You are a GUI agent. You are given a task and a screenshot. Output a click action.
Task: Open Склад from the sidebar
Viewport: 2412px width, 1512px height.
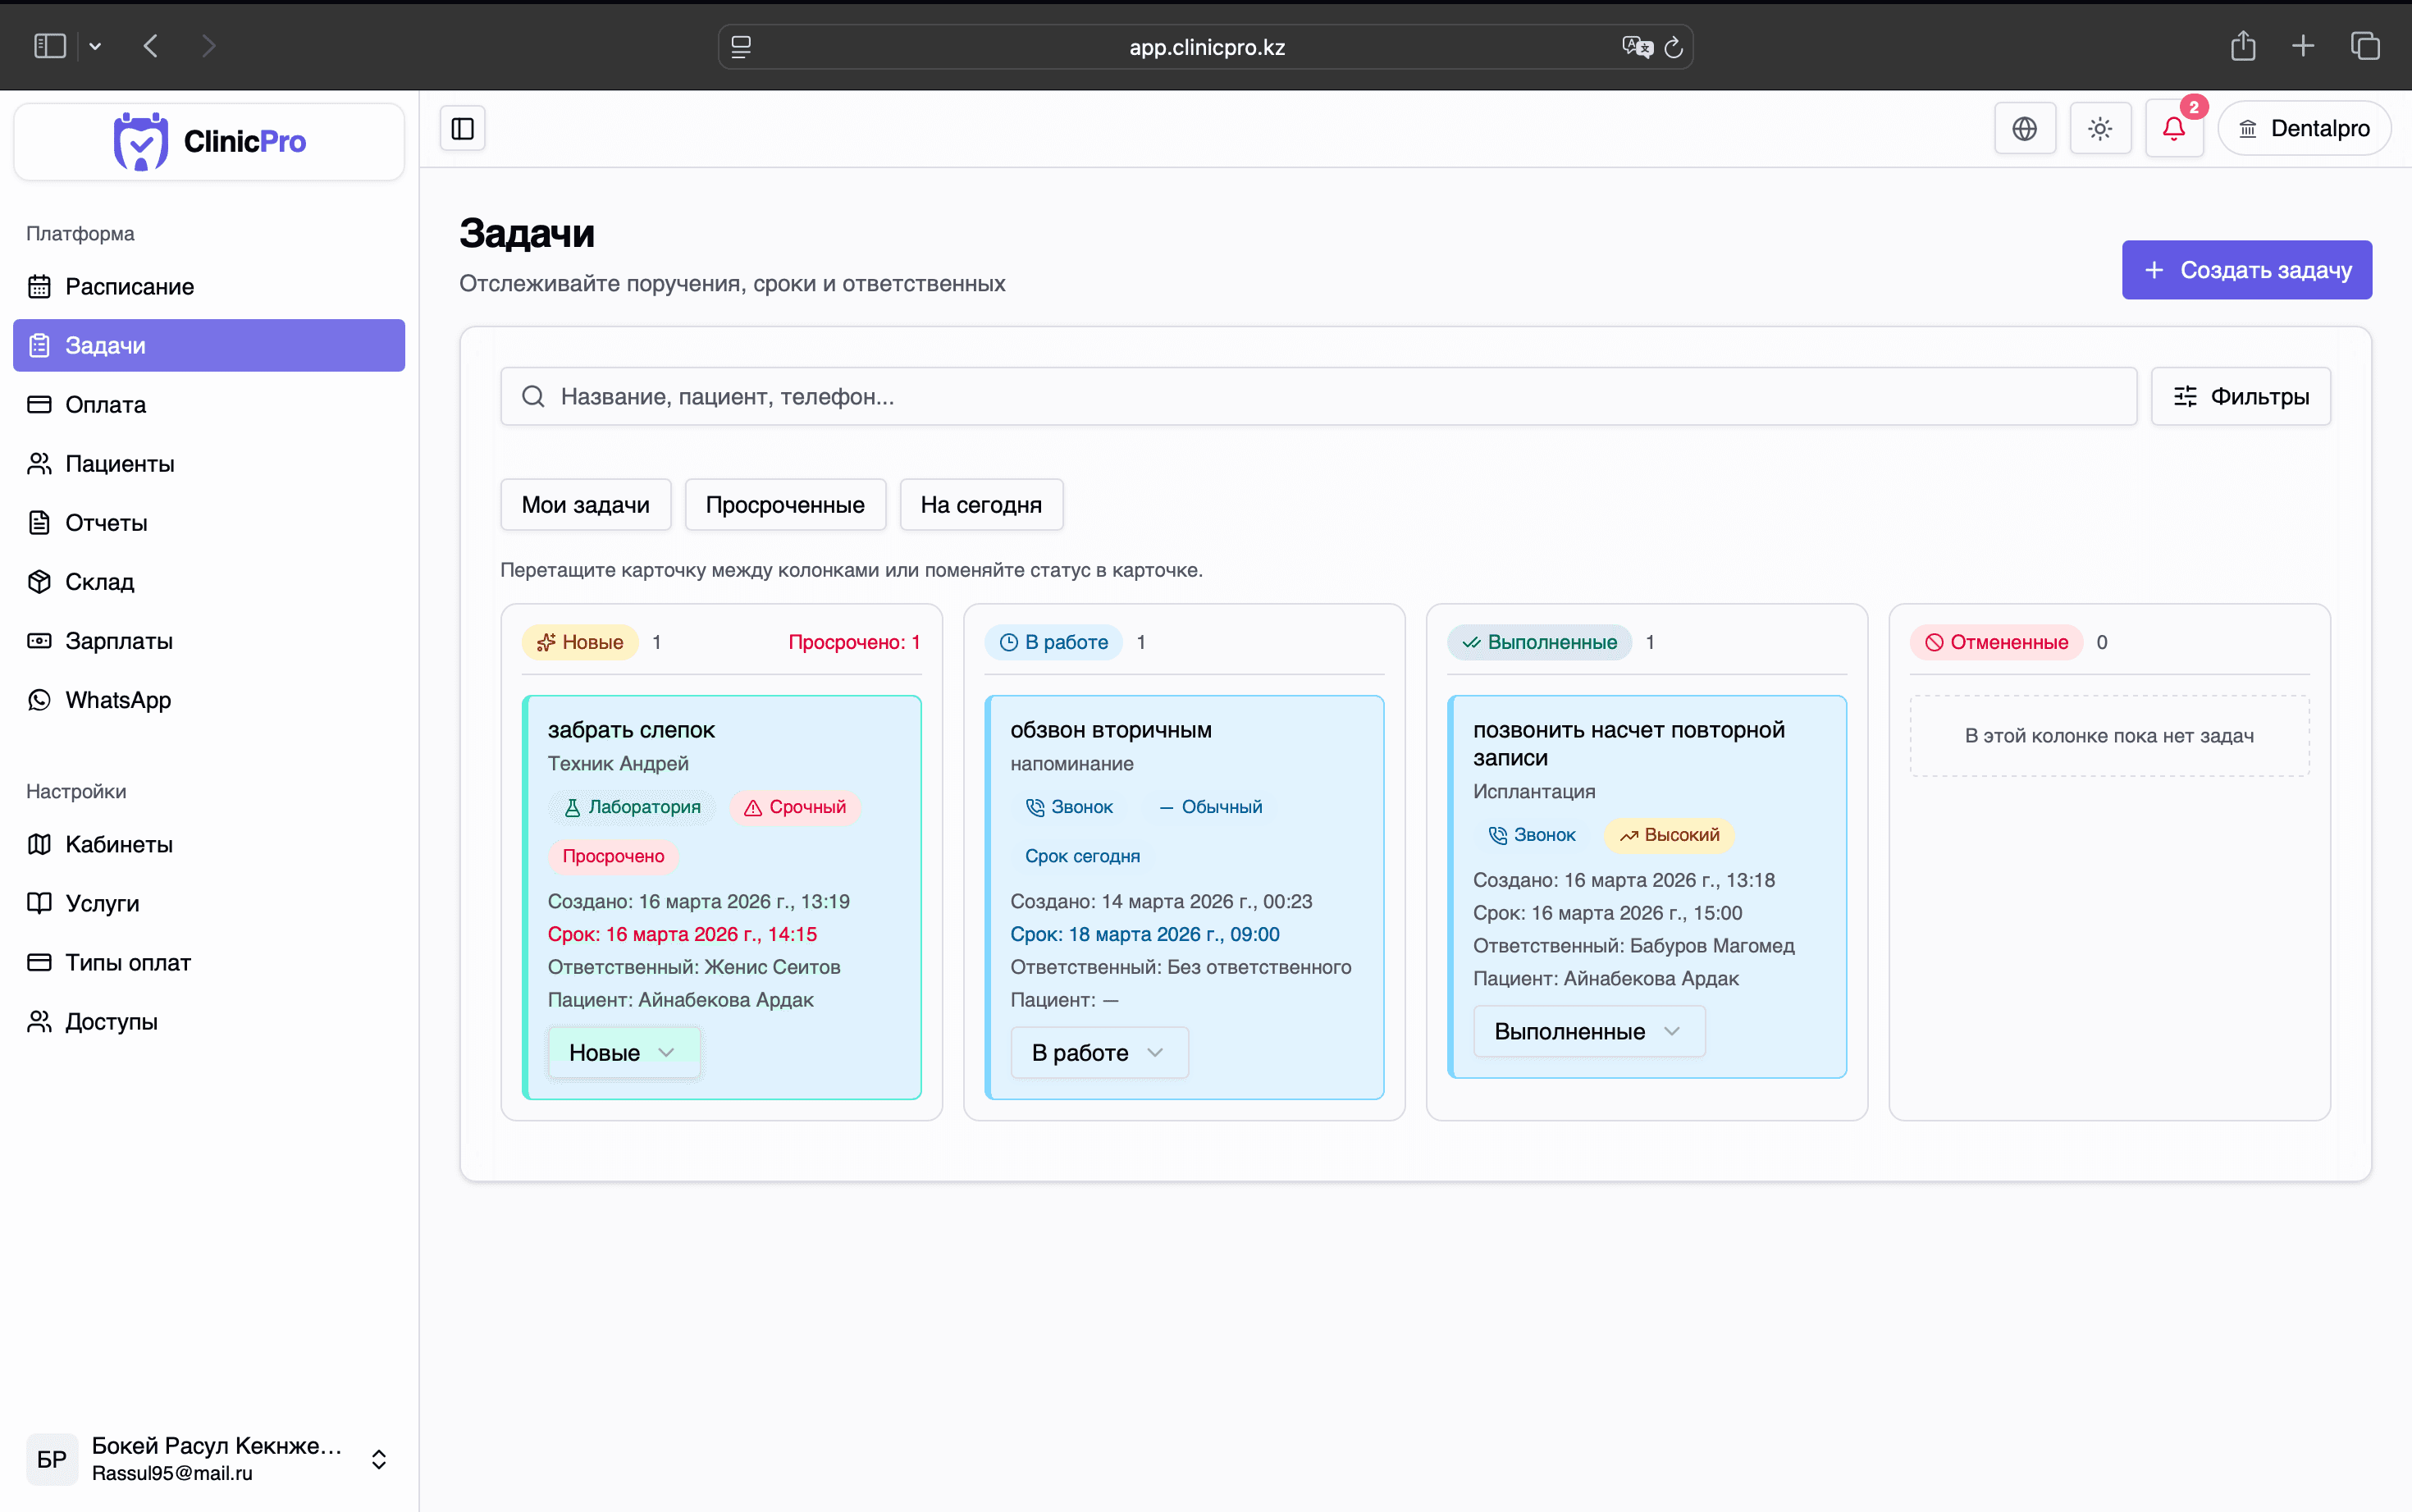coord(99,581)
